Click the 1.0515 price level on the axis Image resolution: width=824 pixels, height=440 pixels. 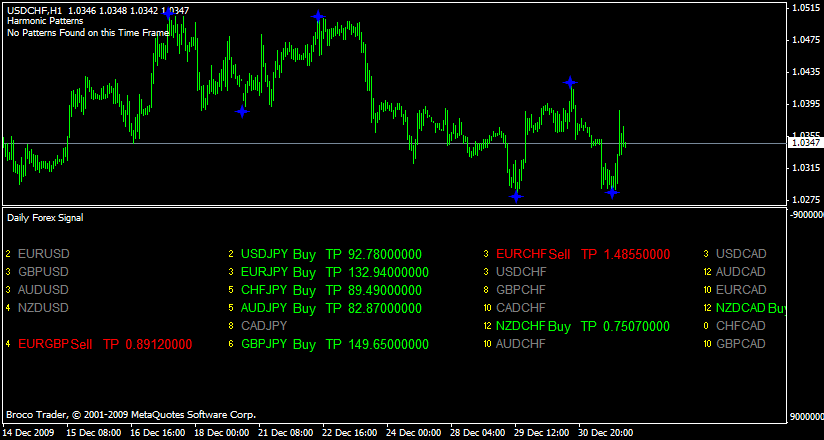805,8
